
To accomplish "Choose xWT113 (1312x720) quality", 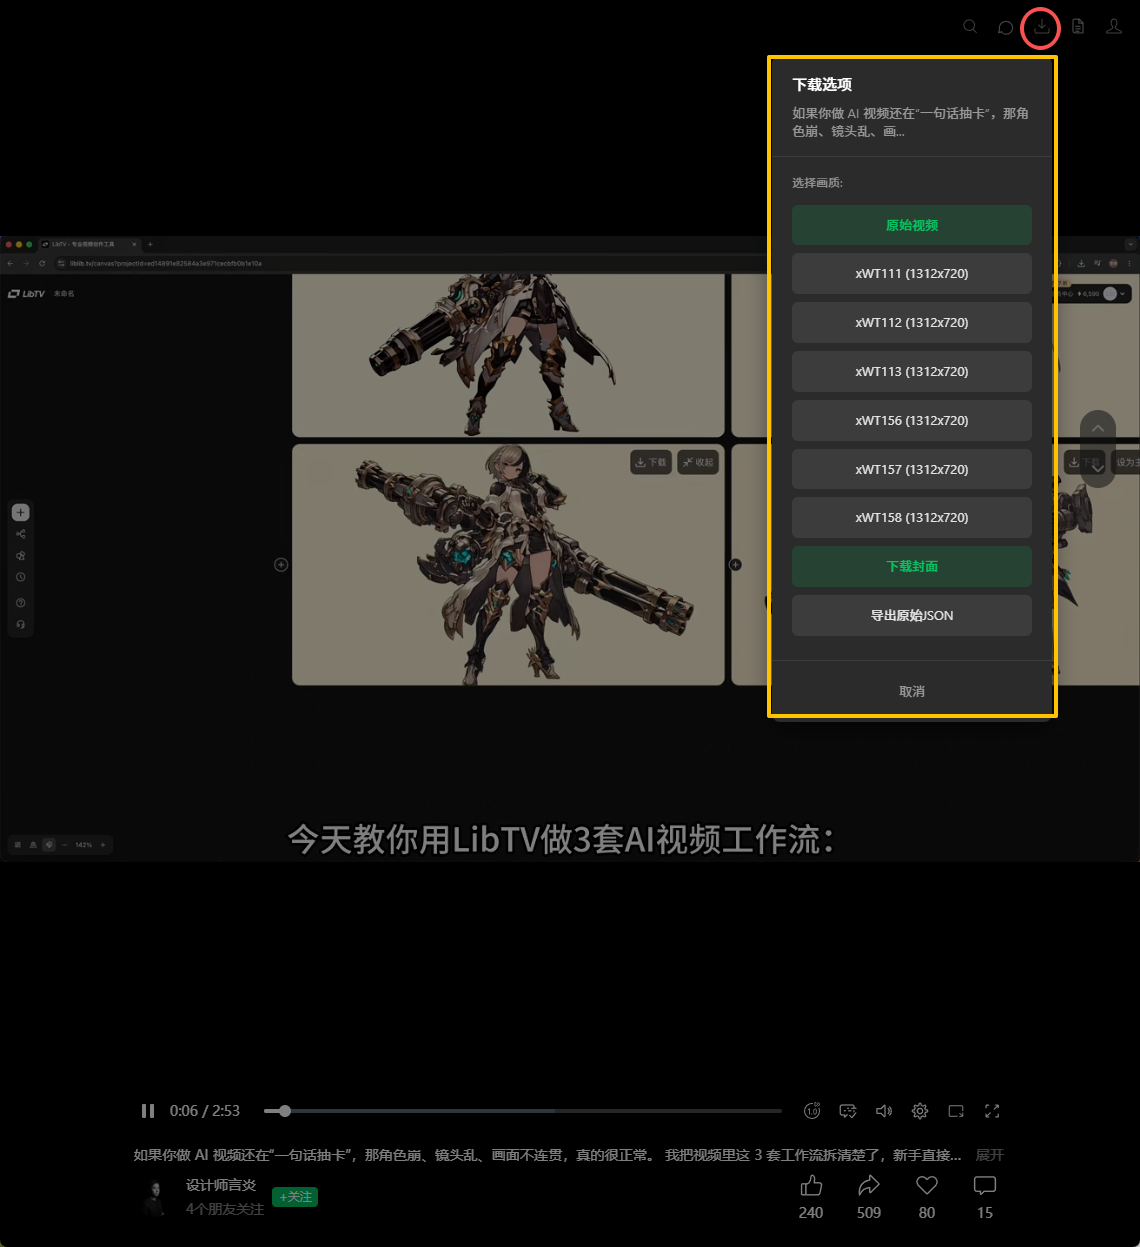I will pos(912,371).
